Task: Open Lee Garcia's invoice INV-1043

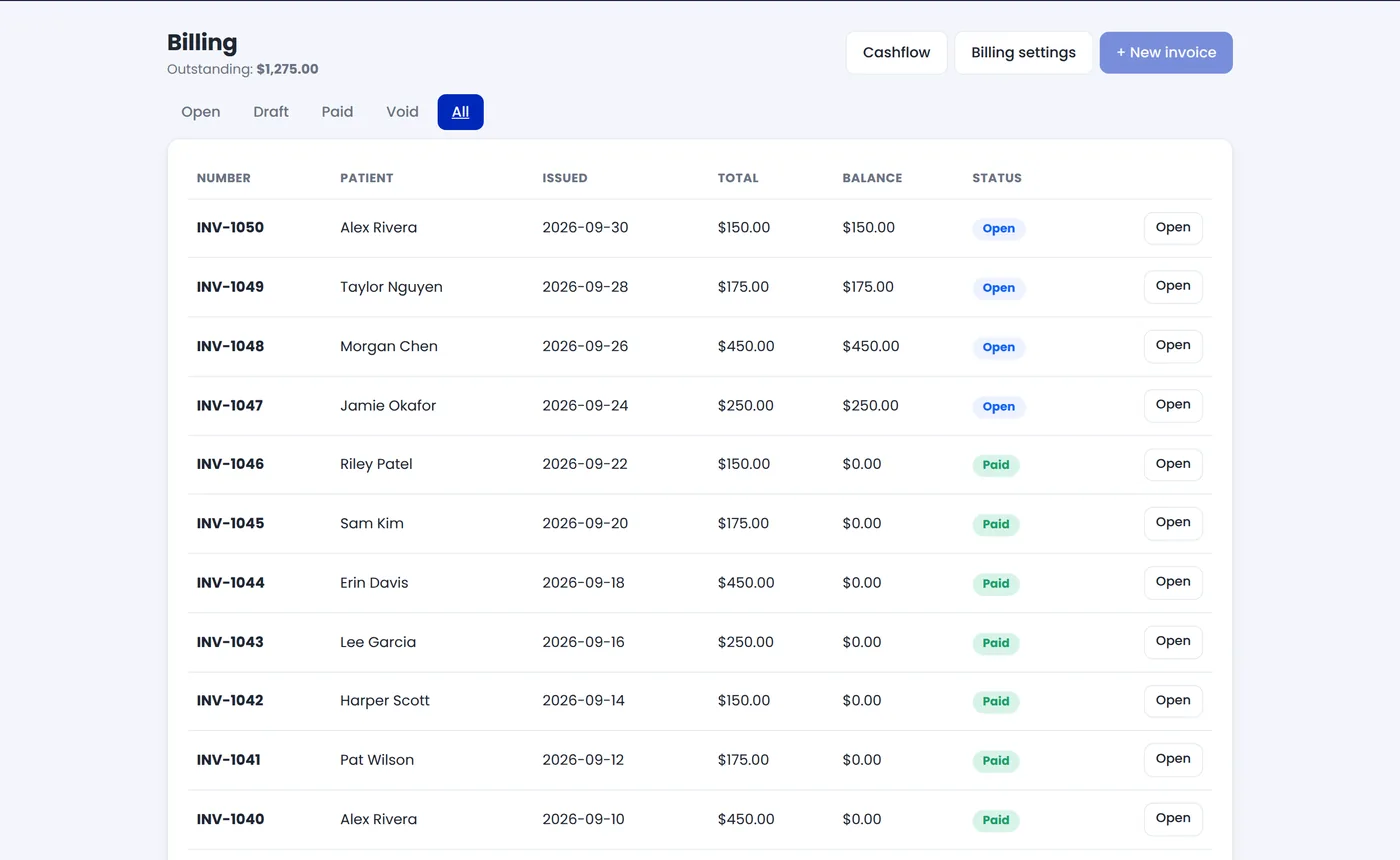Action: click(1173, 642)
